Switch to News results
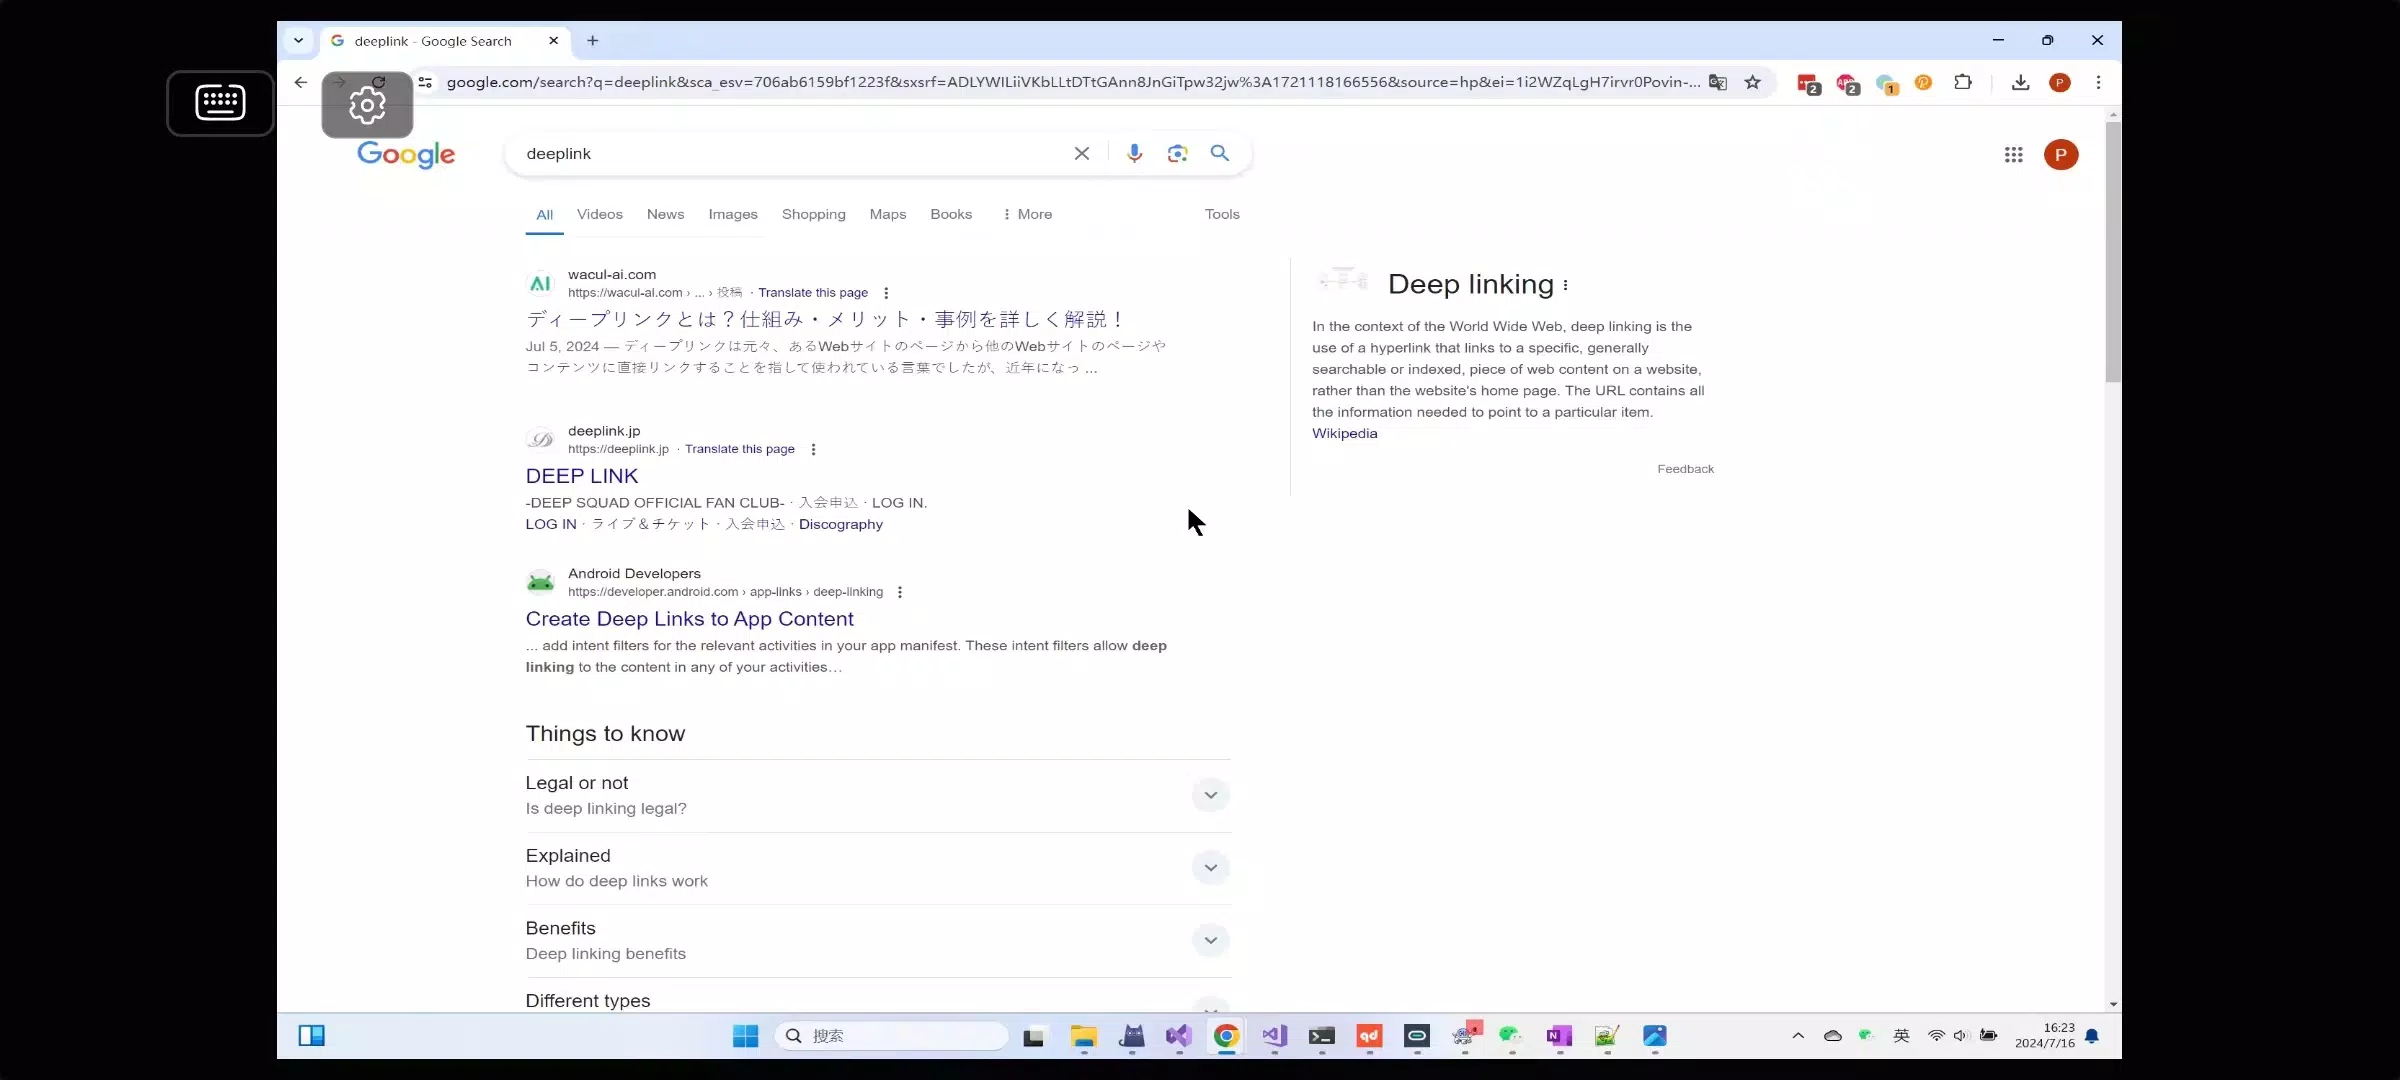 [665, 215]
